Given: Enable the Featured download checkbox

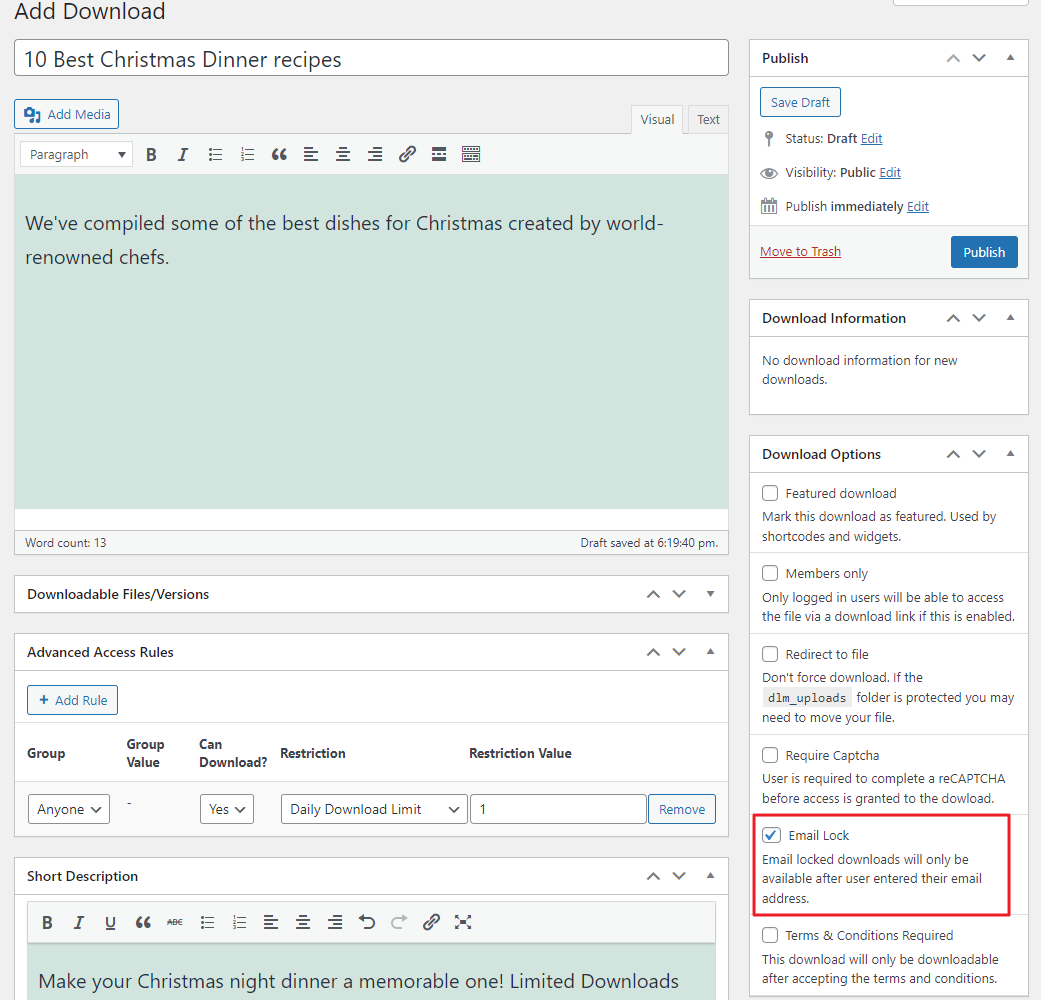Looking at the screenshot, I should 770,493.
